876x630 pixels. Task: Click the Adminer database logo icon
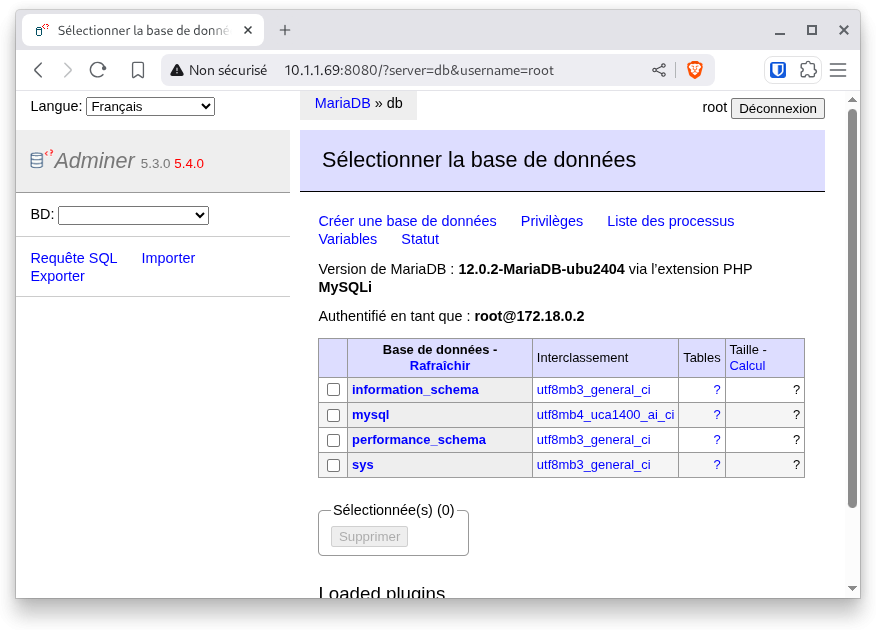click(x=41, y=159)
